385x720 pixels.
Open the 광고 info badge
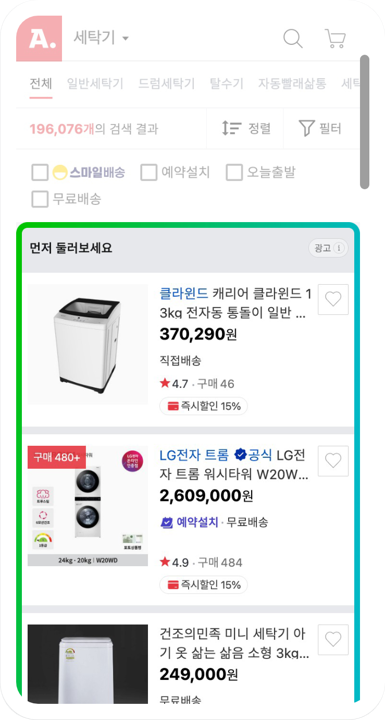click(x=328, y=248)
